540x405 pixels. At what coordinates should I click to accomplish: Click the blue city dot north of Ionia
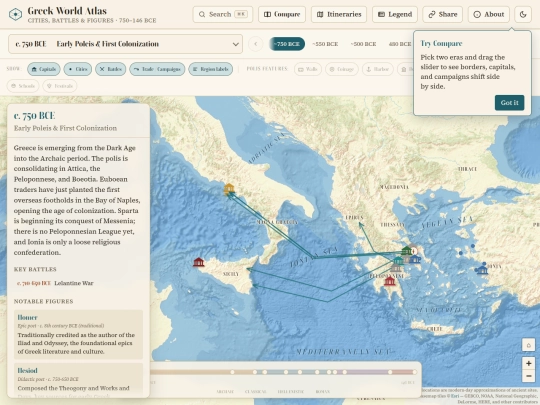[473, 246]
